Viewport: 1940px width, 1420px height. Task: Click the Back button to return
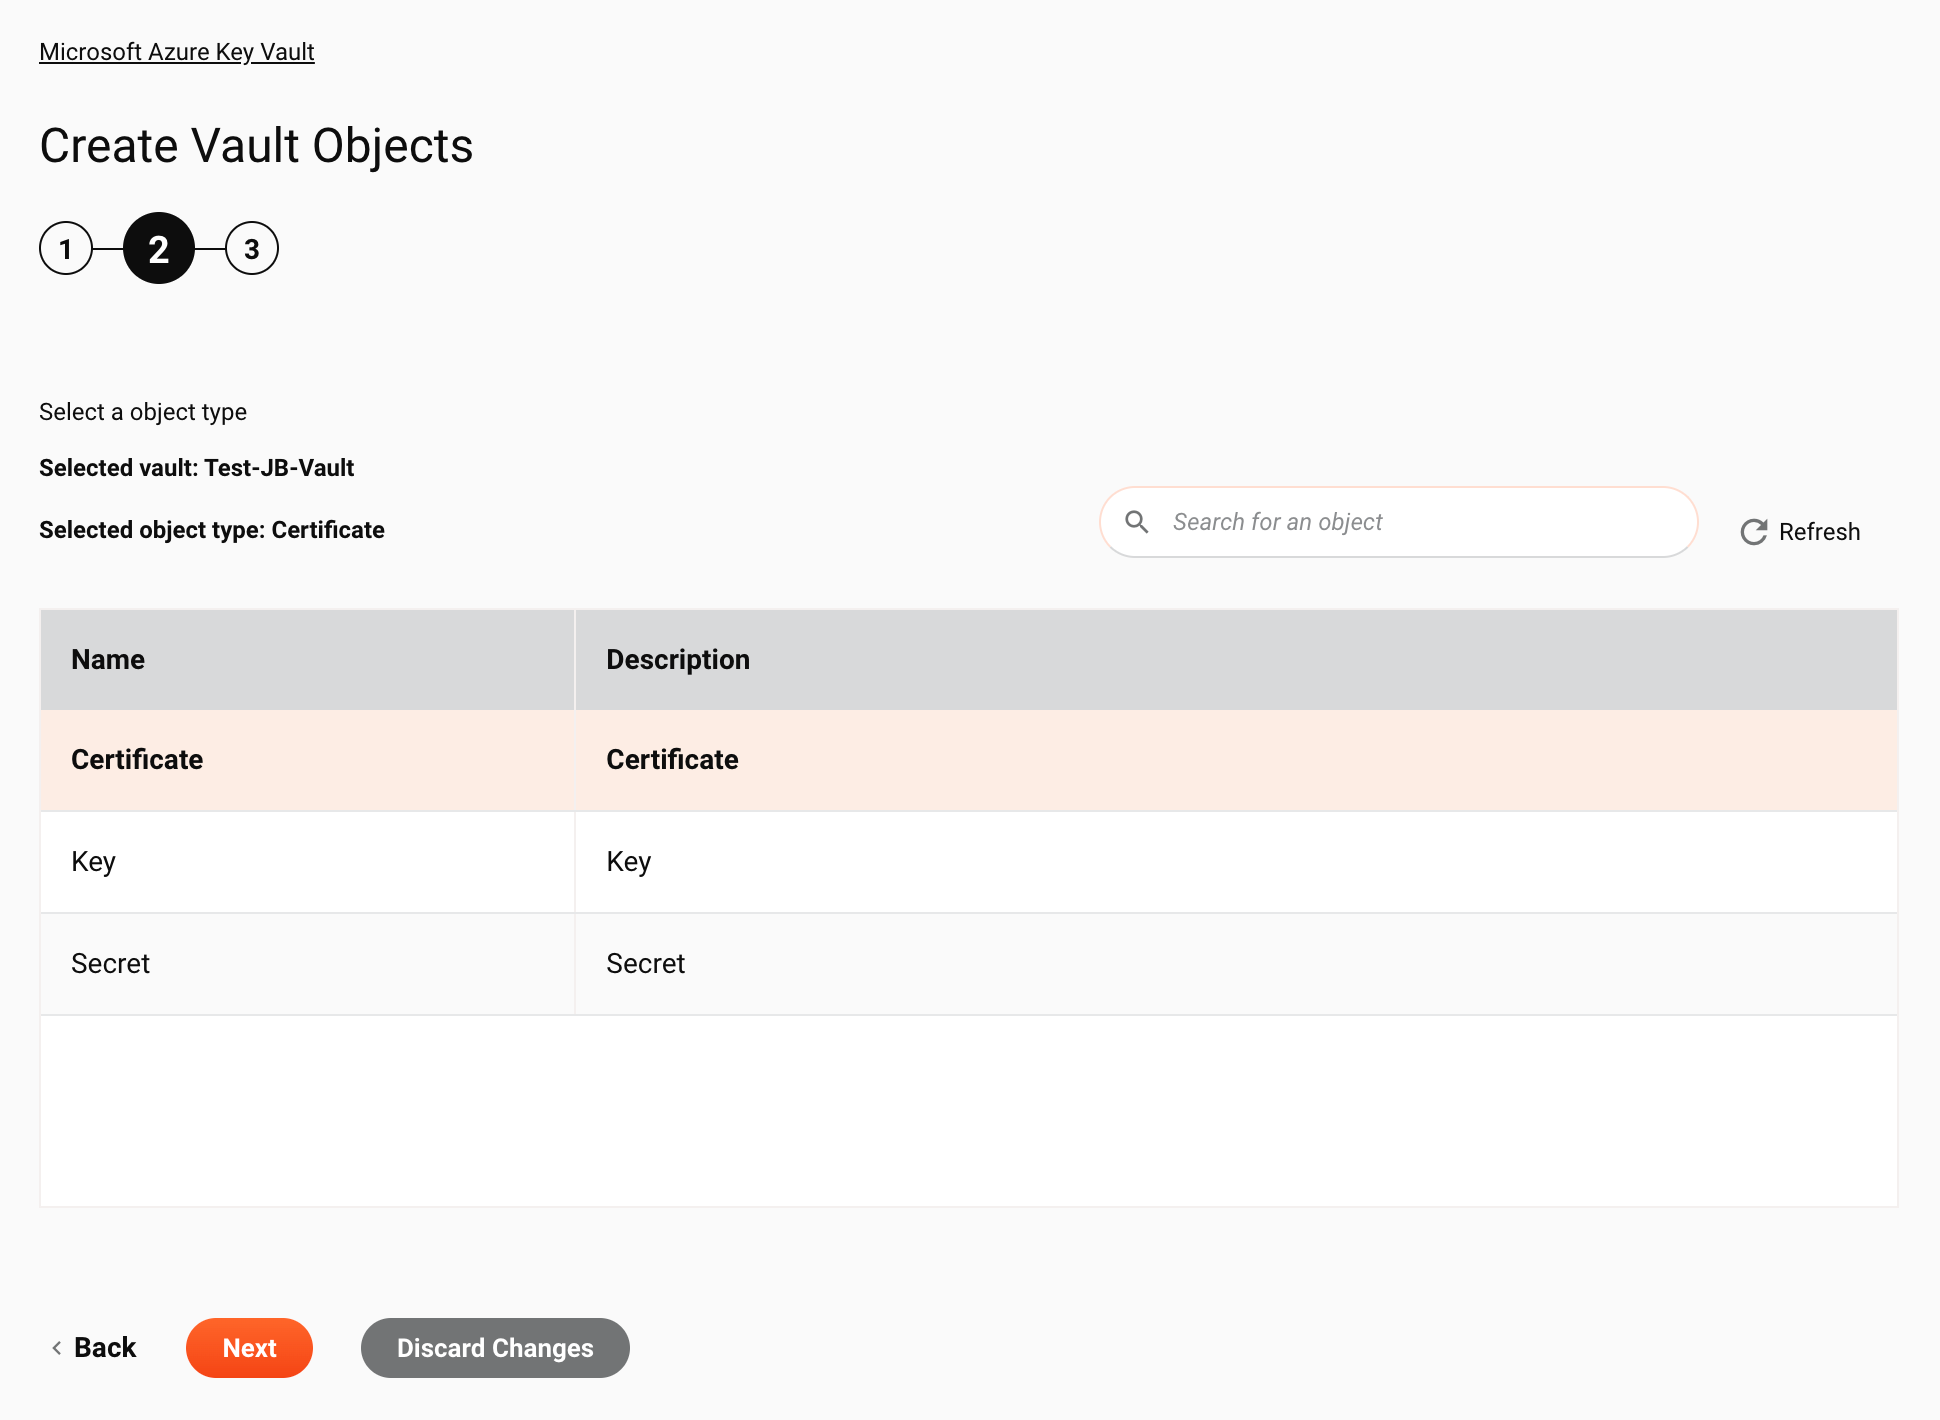point(93,1346)
